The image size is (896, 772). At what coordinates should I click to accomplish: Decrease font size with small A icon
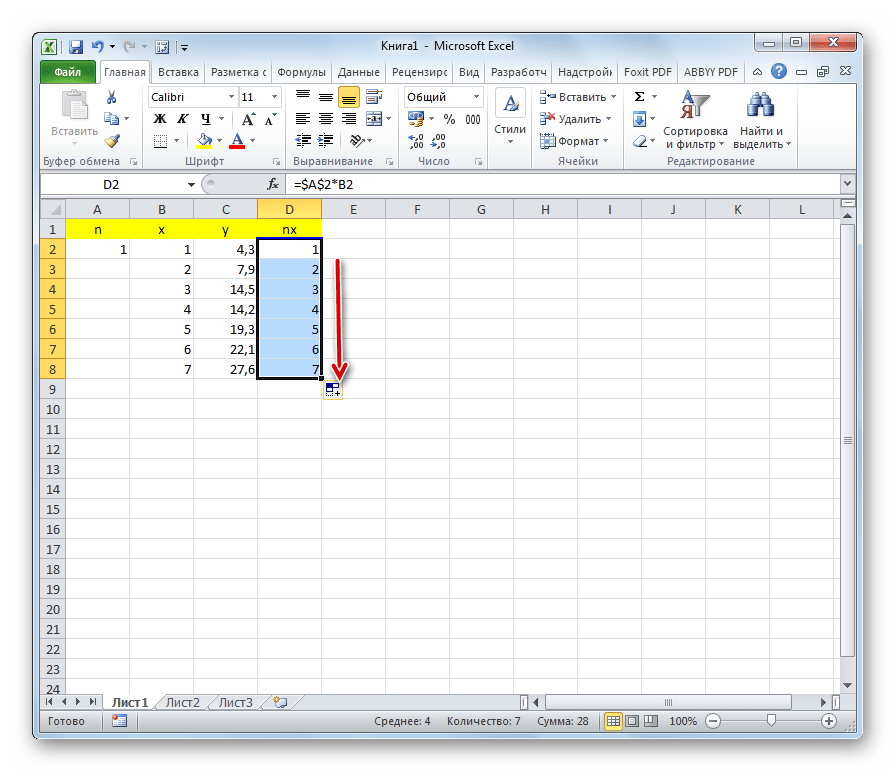[270, 119]
